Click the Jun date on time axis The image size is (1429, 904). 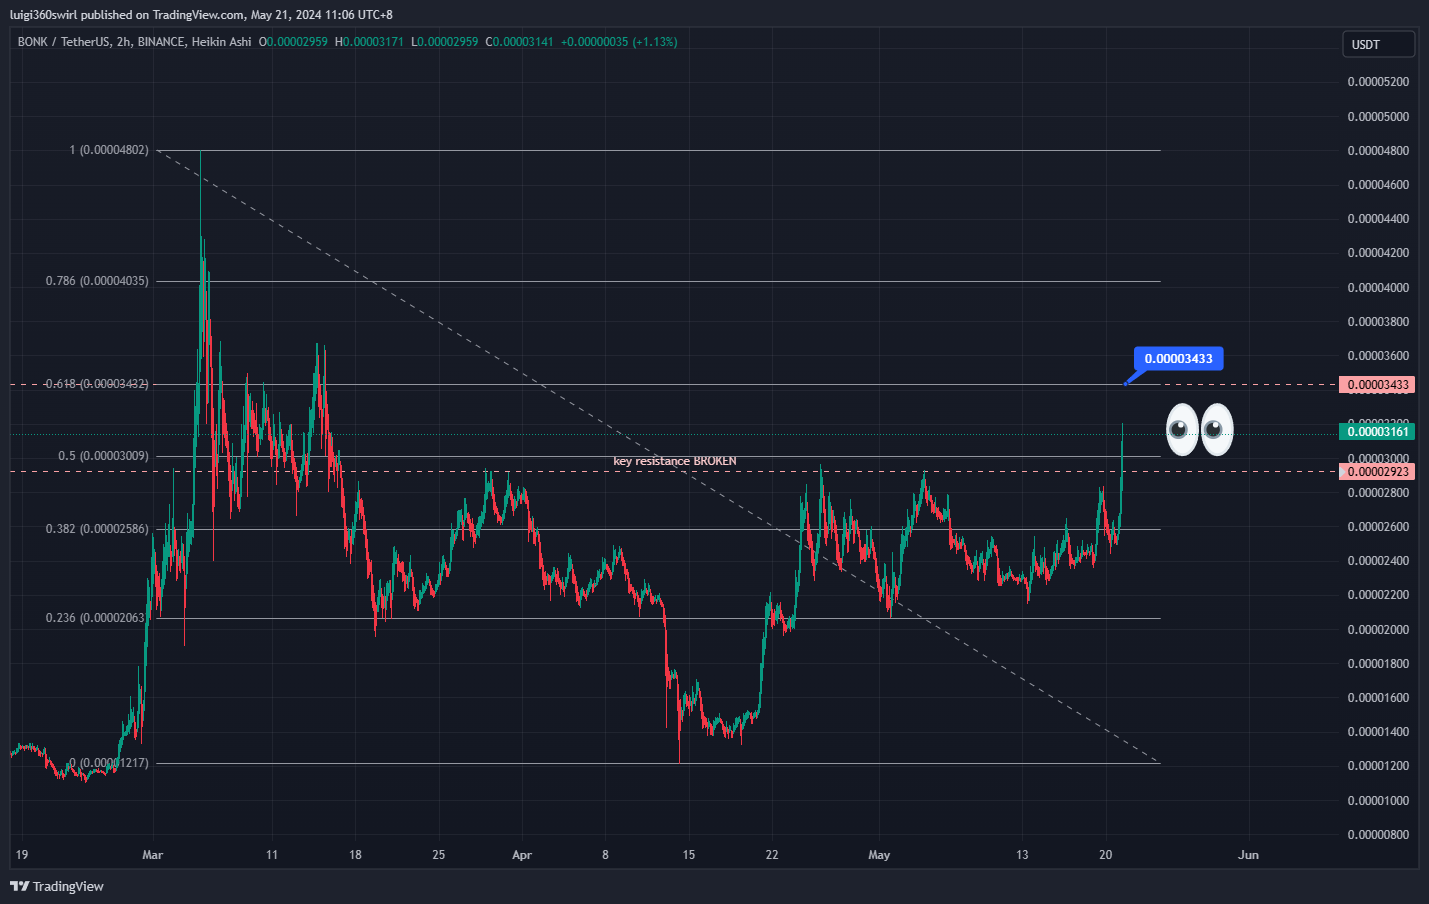[x=1248, y=855]
